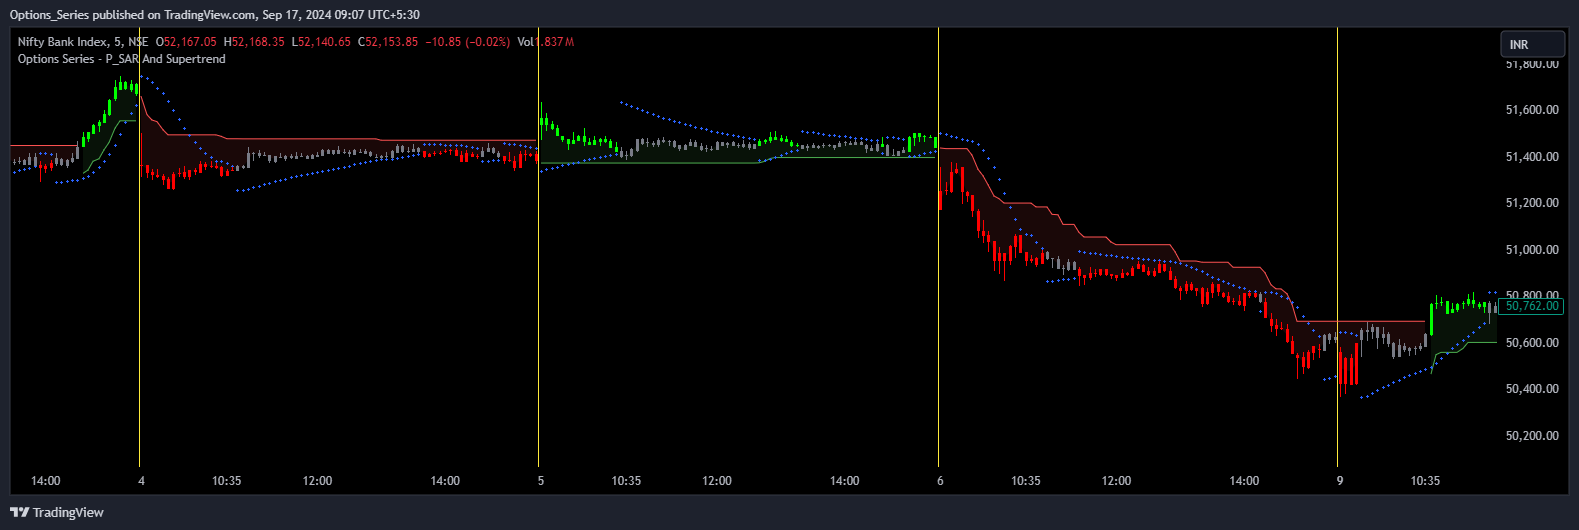Click the close value C52,153.85
Viewport: 1579px width, 530px height.
(x=388, y=42)
